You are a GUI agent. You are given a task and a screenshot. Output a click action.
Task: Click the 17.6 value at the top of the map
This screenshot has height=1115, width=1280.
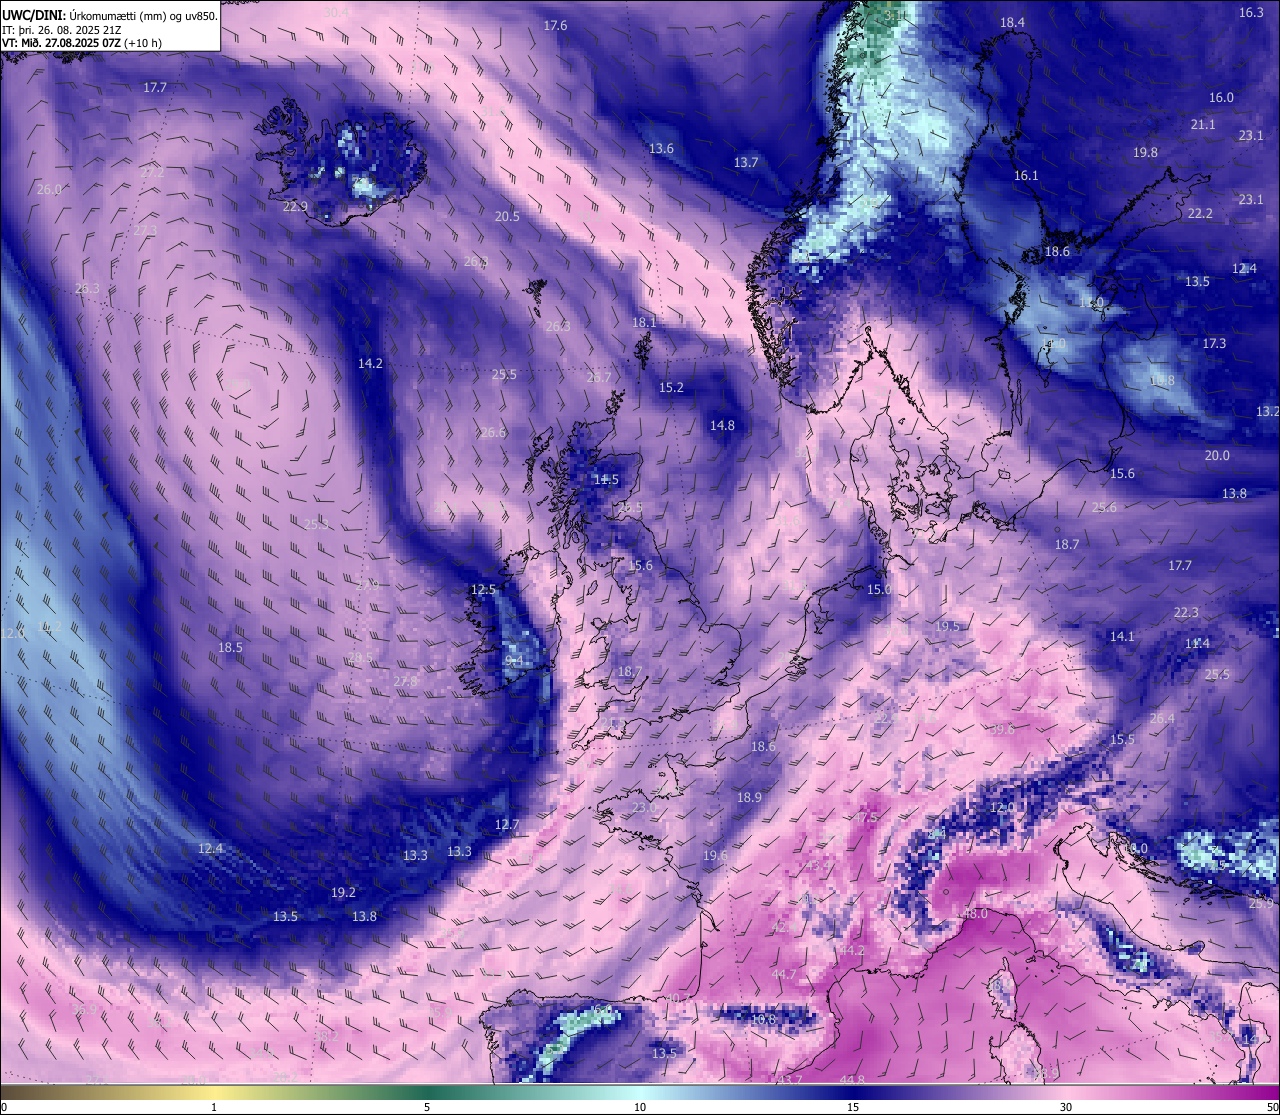point(555,26)
